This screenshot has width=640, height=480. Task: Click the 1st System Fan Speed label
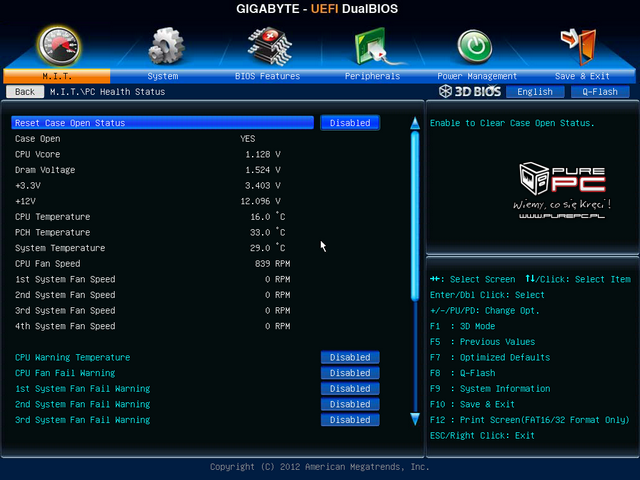tap(65, 279)
